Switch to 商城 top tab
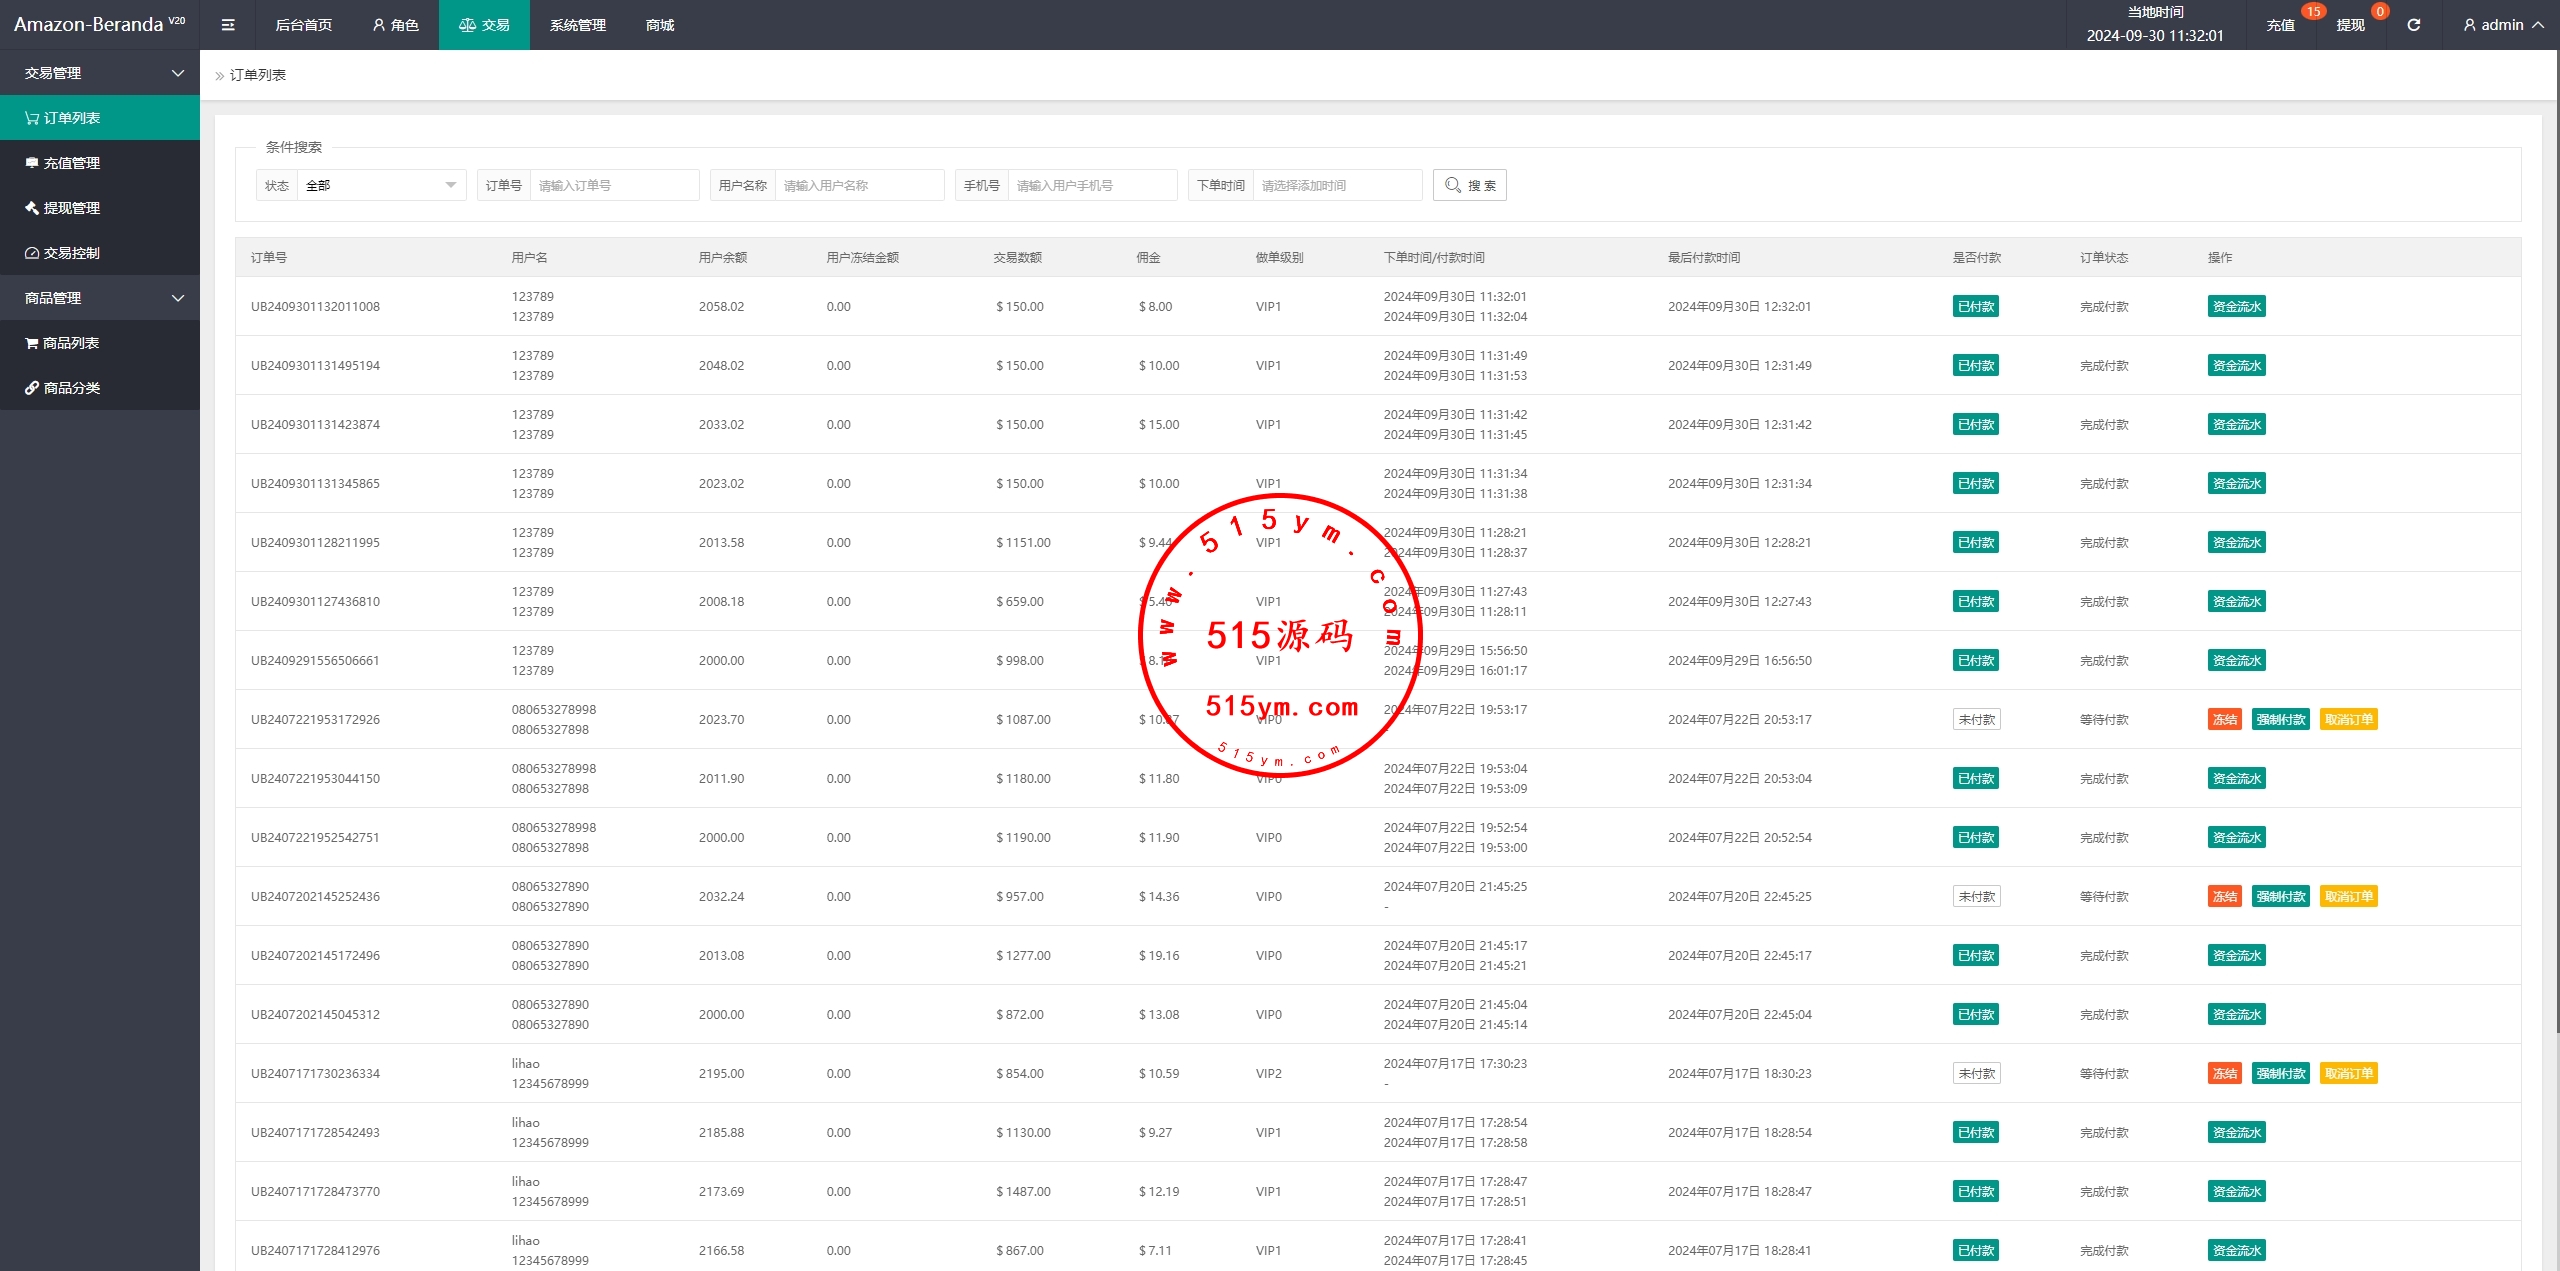This screenshot has width=2560, height=1271. (660, 25)
